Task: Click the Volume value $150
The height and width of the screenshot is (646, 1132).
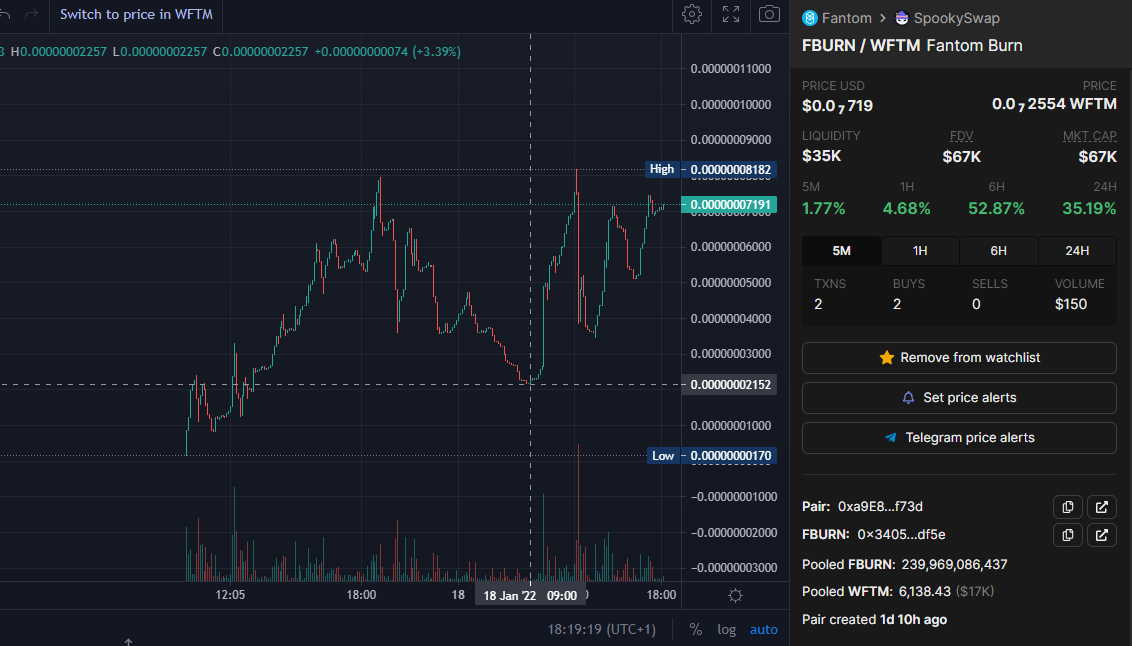Action: click(1071, 304)
